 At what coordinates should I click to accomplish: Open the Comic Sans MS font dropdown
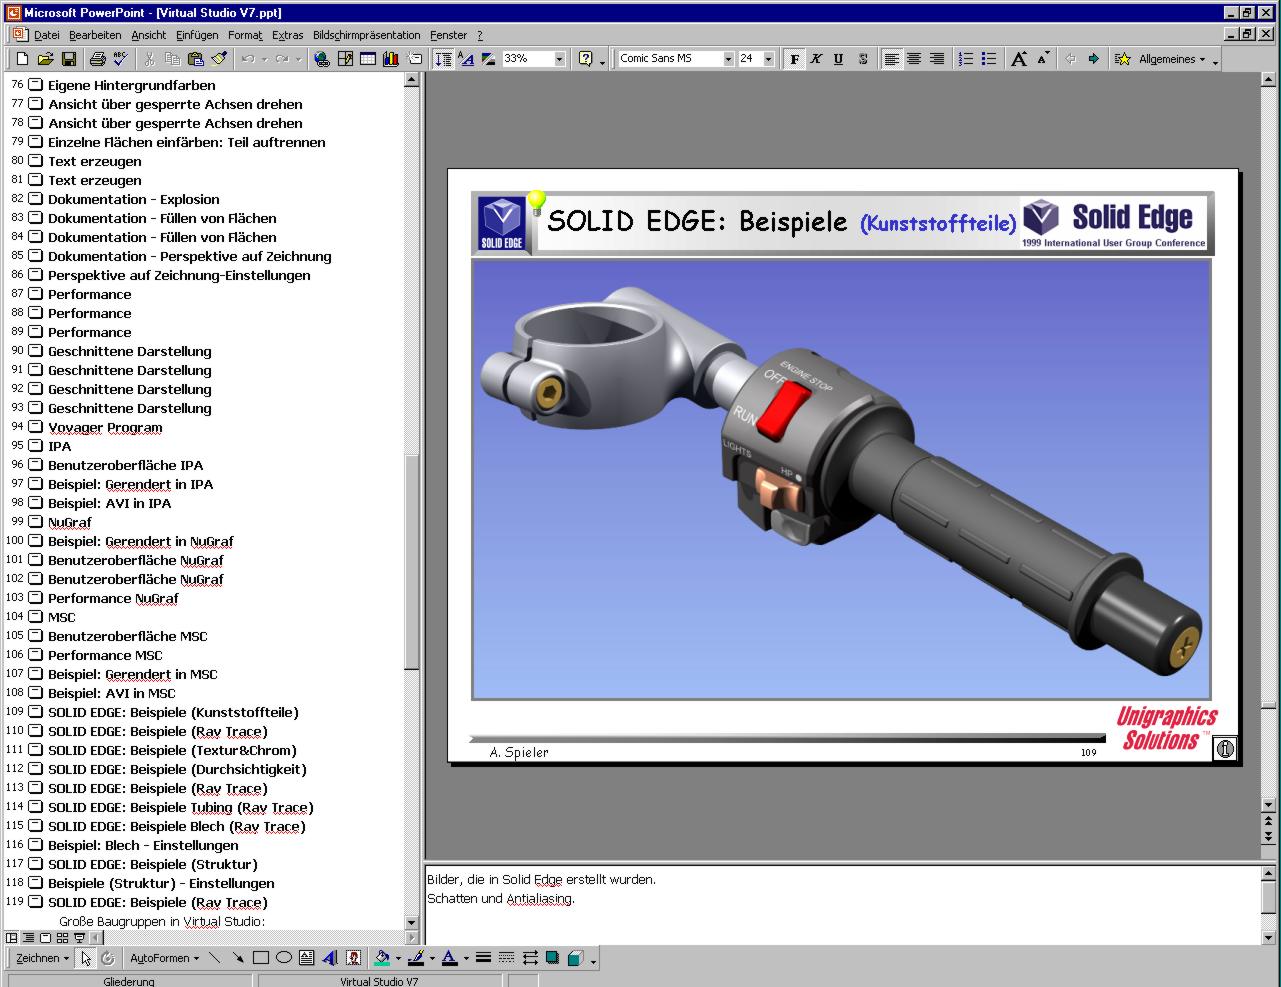point(728,59)
